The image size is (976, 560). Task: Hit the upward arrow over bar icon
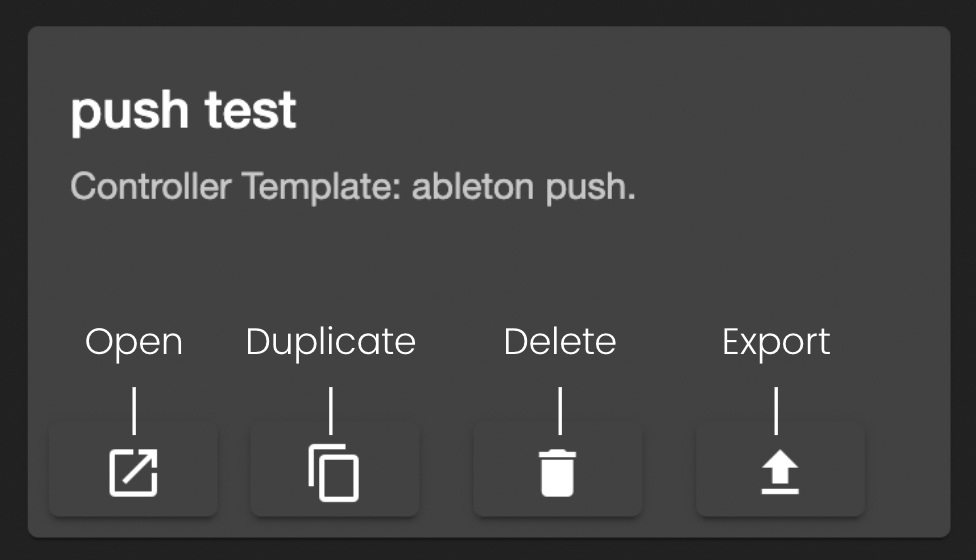tap(779, 473)
